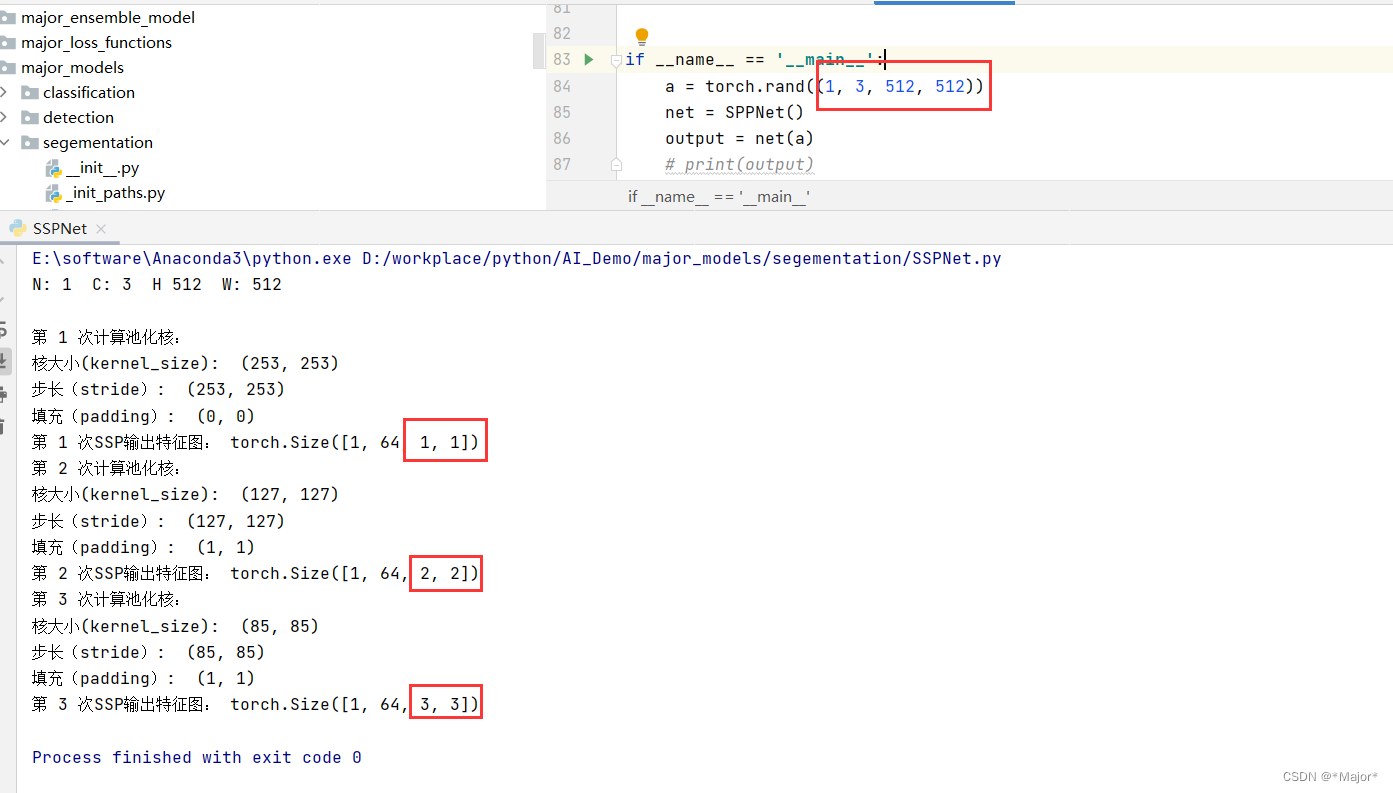The image size is (1393, 793).
Task: Run the script via the green gutter arrow
Action: (589, 60)
